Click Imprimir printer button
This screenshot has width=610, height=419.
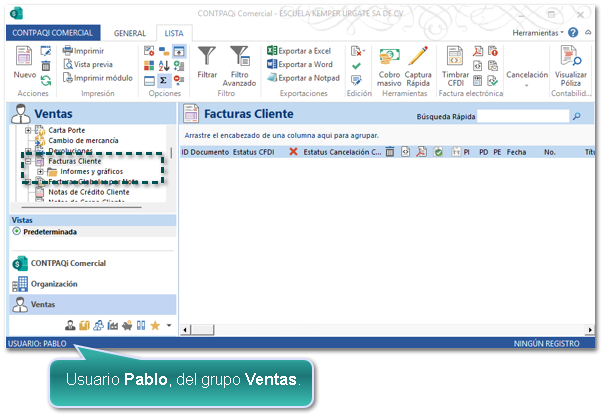pyautogui.click(x=83, y=51)
